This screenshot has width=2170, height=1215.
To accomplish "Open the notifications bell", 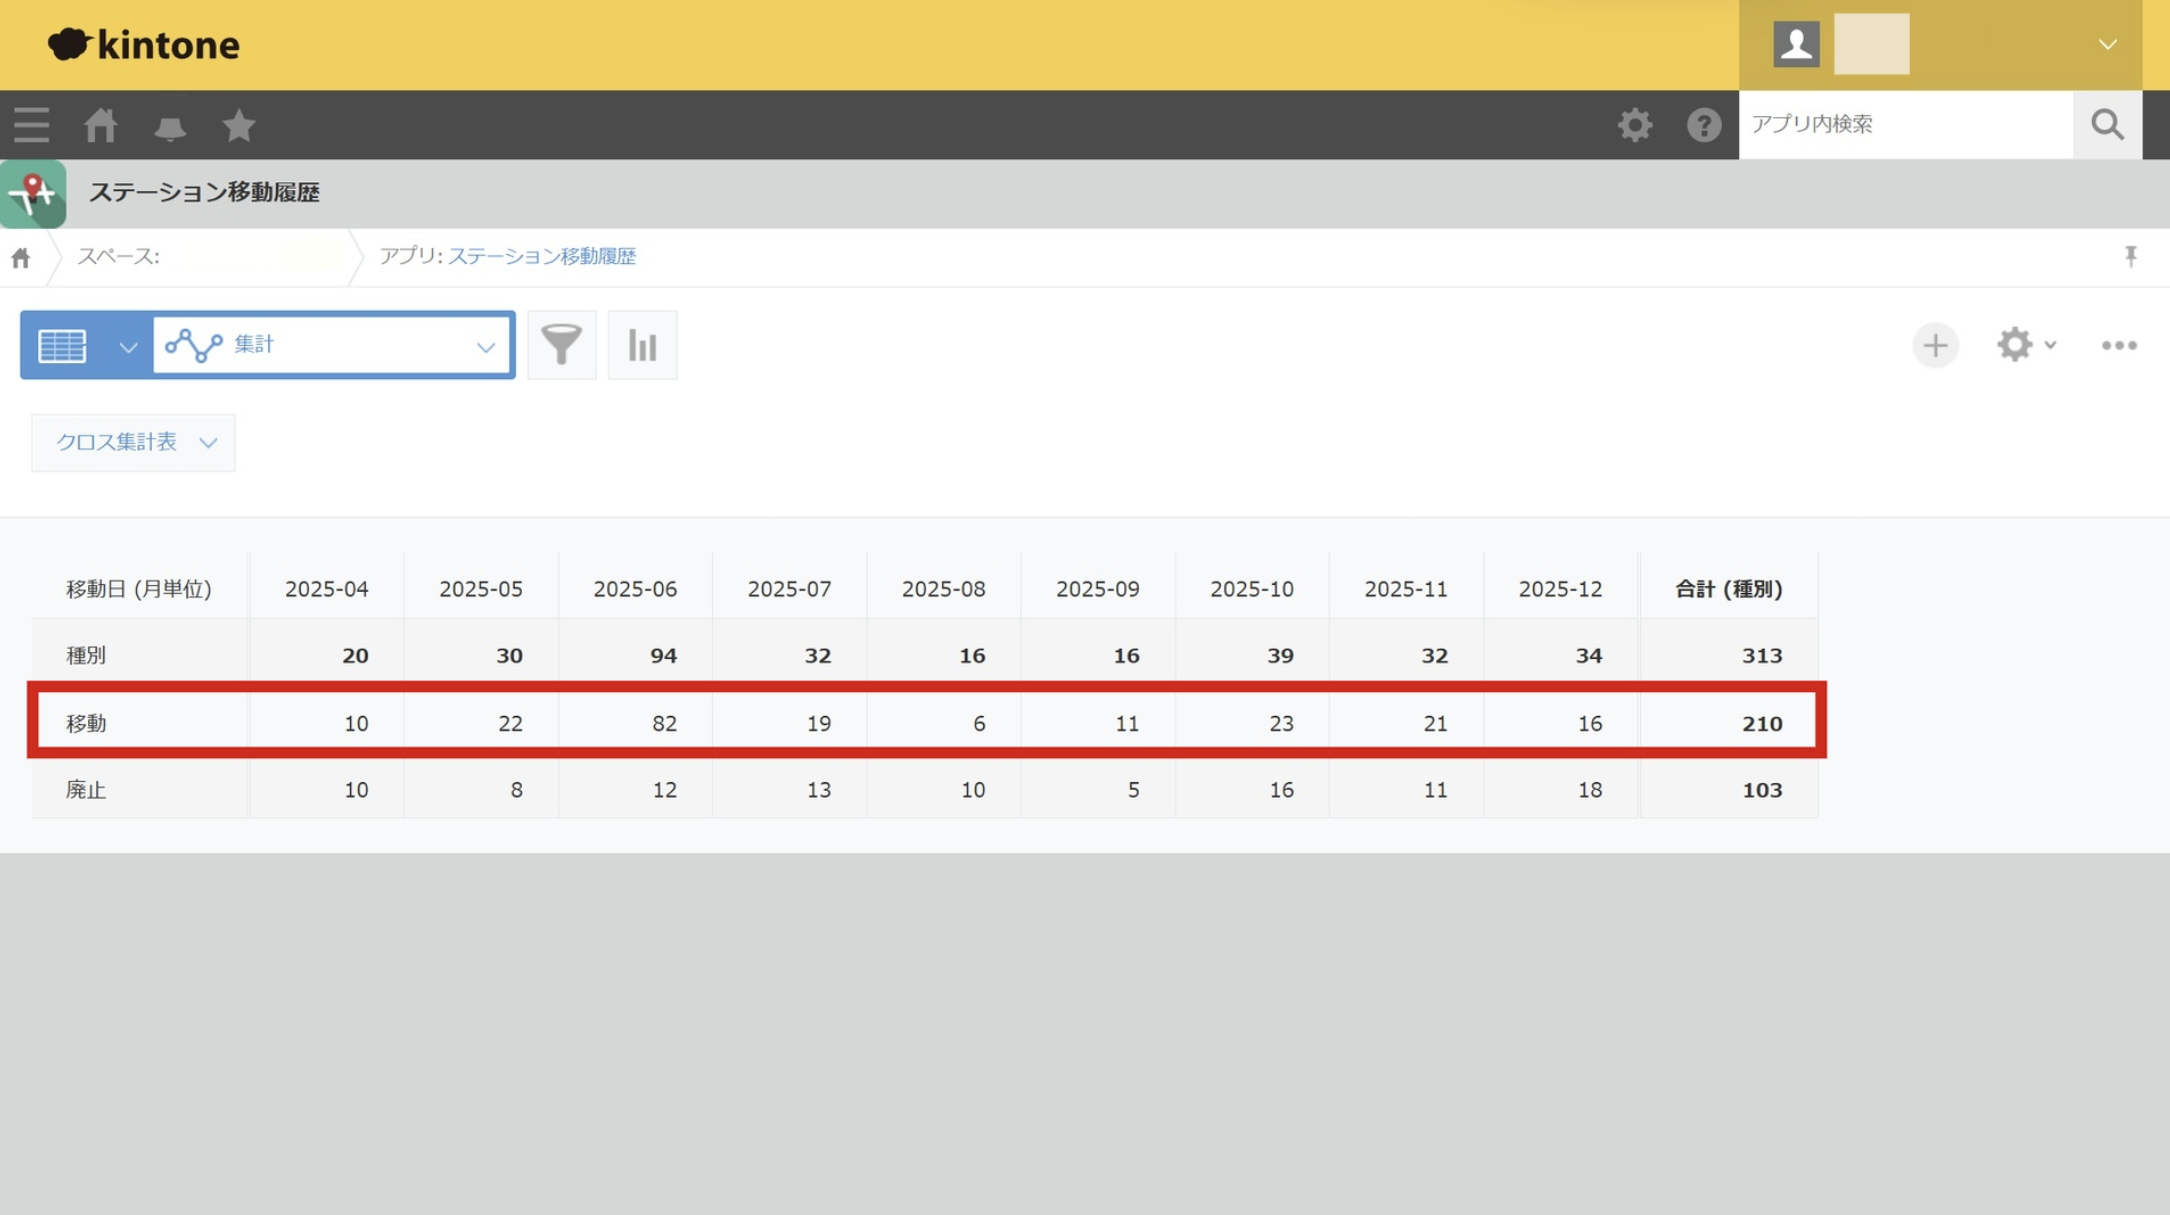I will point(170,126).
